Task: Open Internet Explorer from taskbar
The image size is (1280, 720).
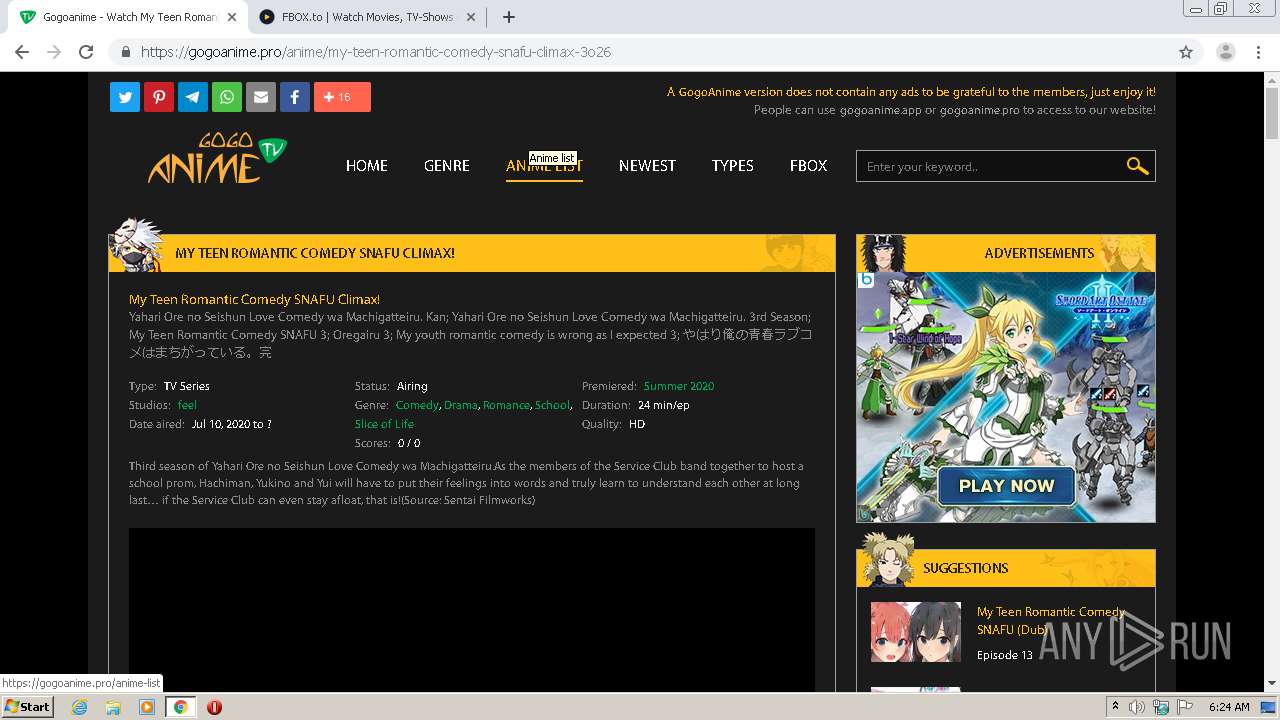Action: tap(80, 707)
